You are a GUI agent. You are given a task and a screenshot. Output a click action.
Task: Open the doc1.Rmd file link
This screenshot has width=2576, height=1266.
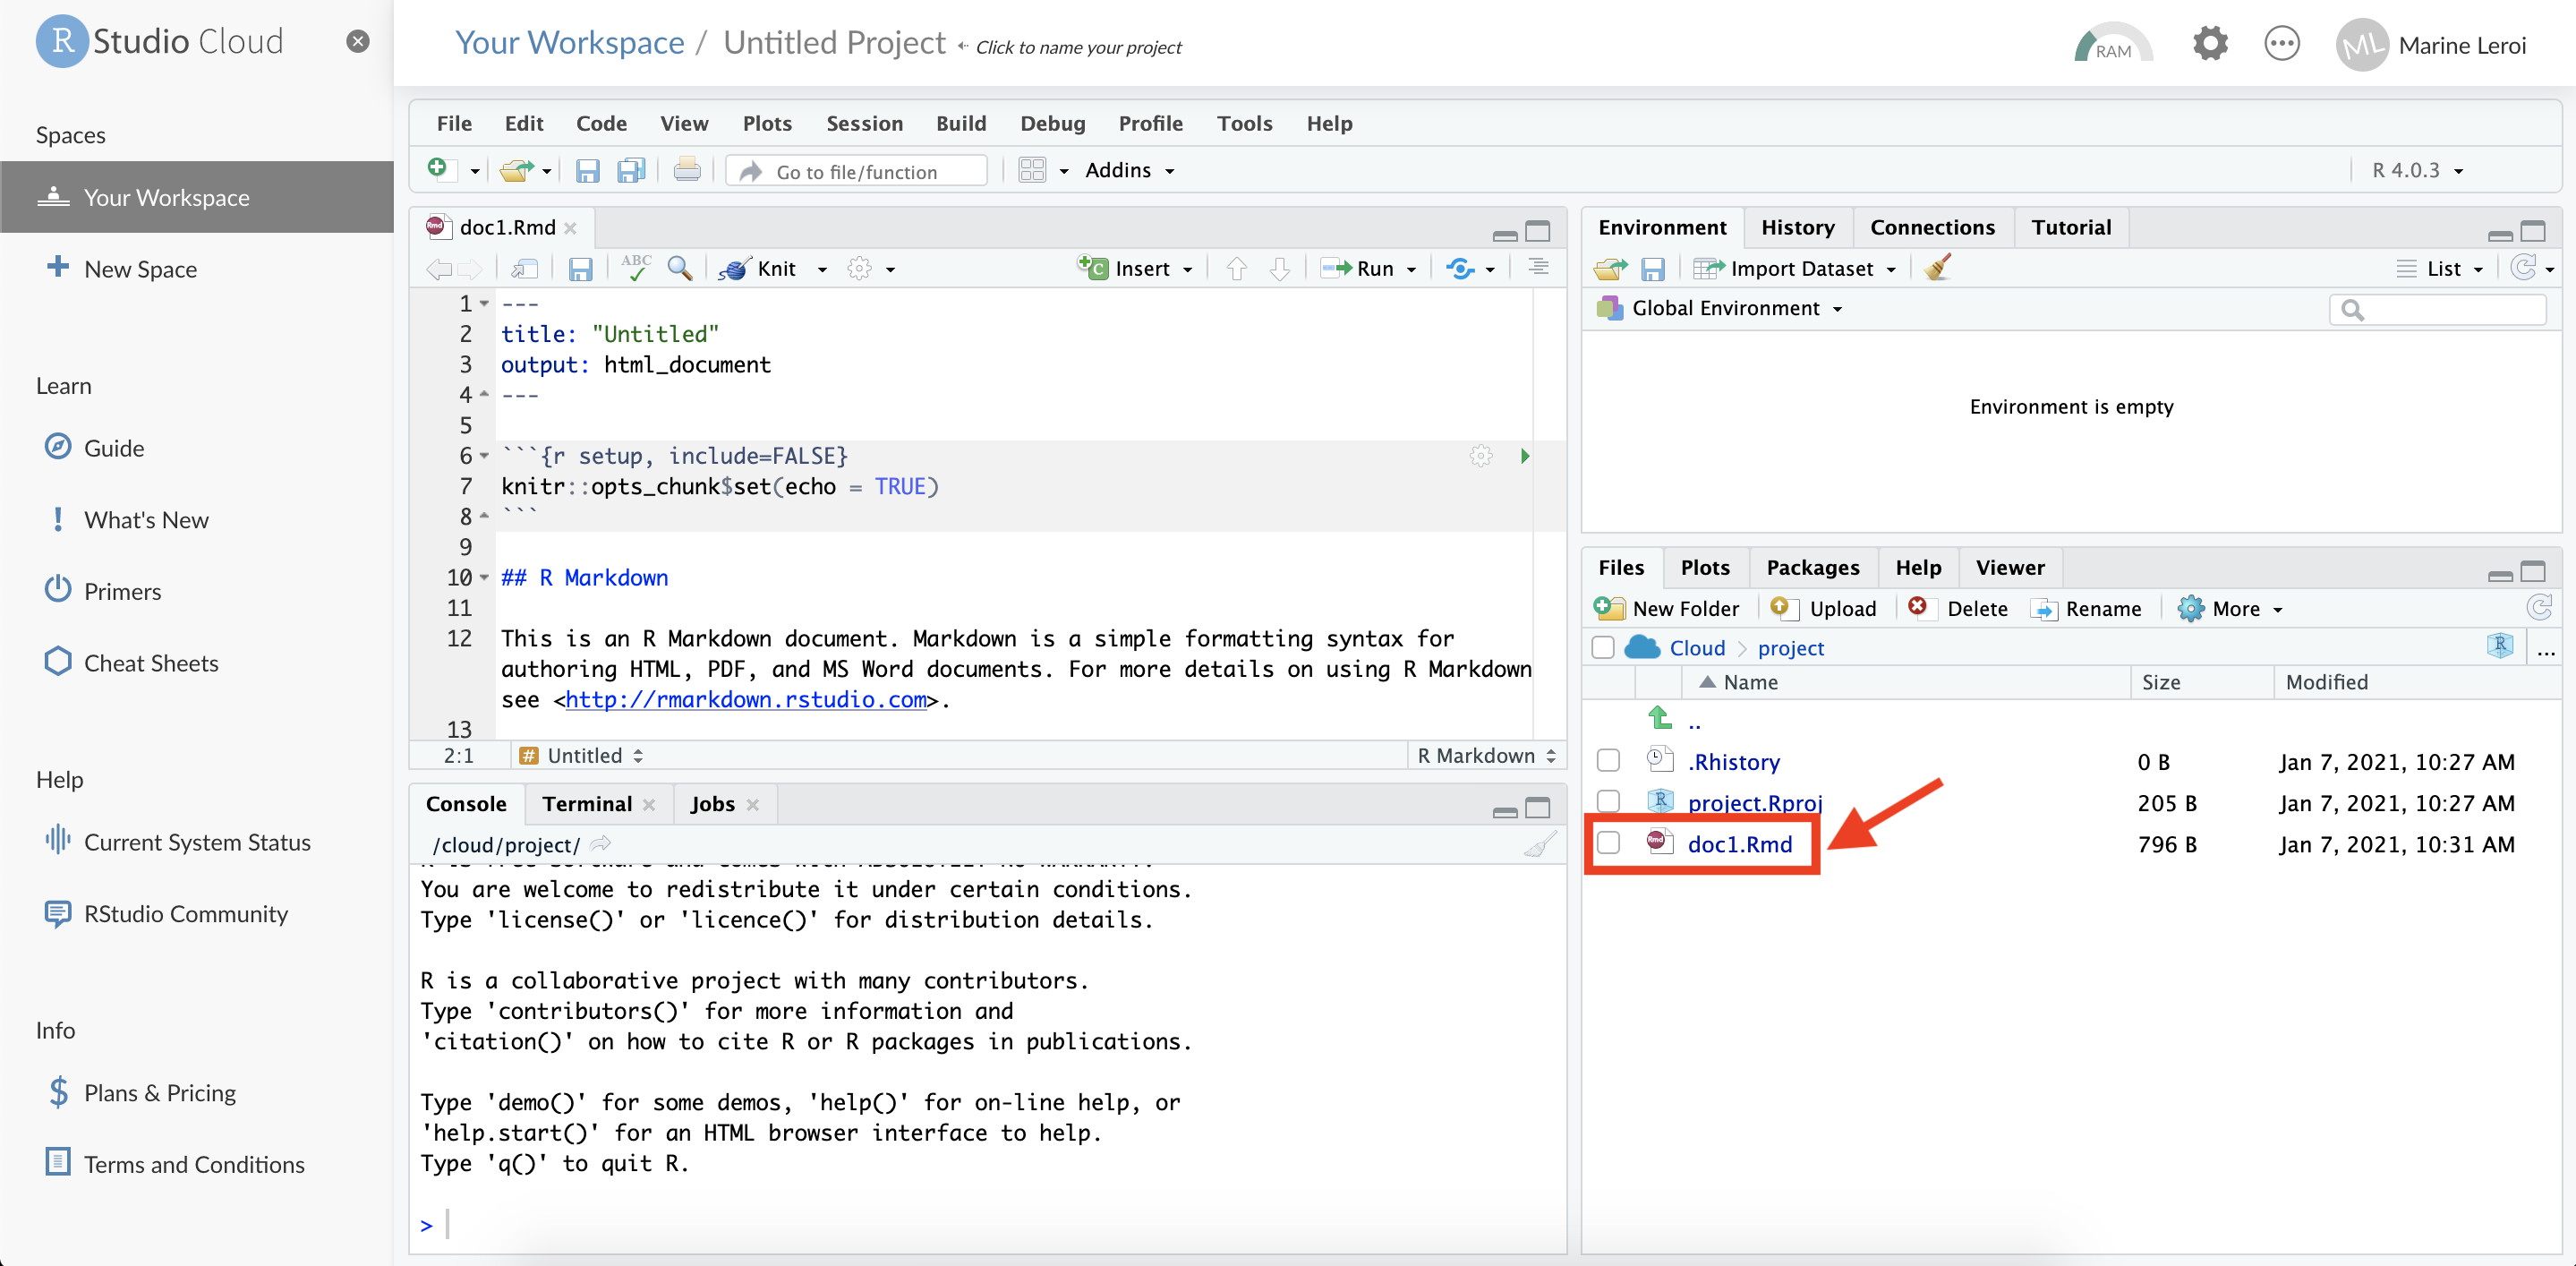point(1739,843)
